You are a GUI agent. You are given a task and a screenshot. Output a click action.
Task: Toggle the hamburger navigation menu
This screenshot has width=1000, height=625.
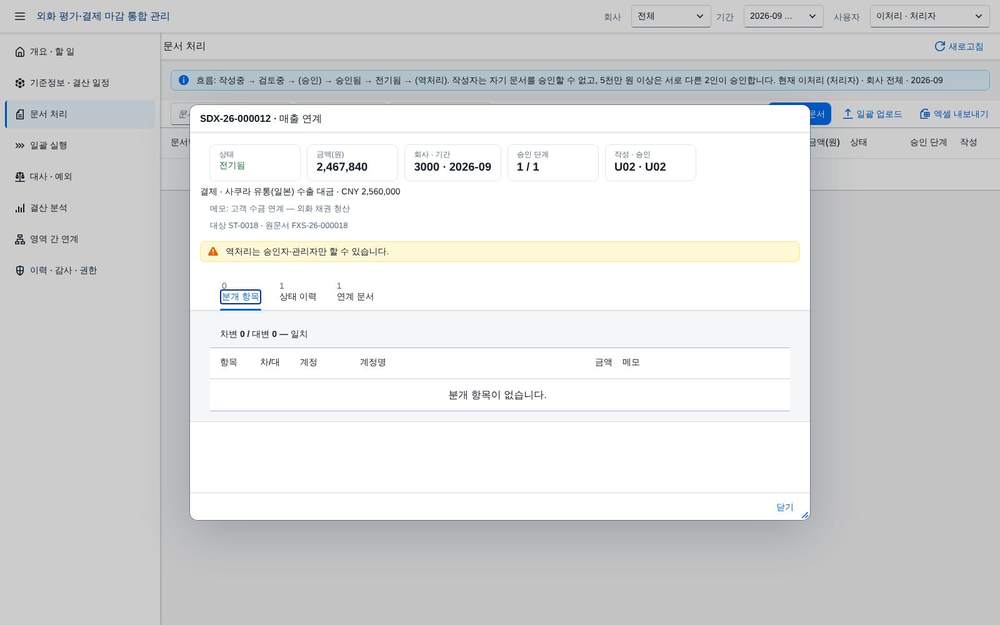pyautogui.click(x=20, y=16)
